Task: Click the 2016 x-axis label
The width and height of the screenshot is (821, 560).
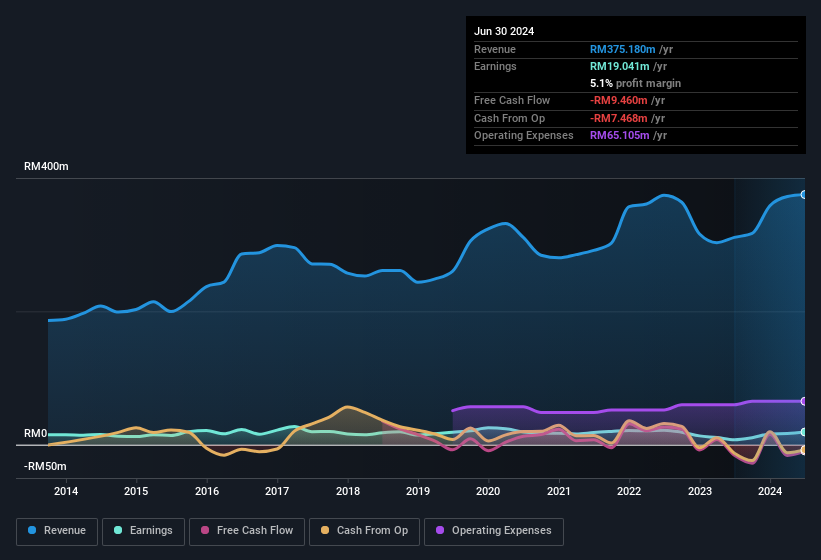Action: tap(207, 491)
